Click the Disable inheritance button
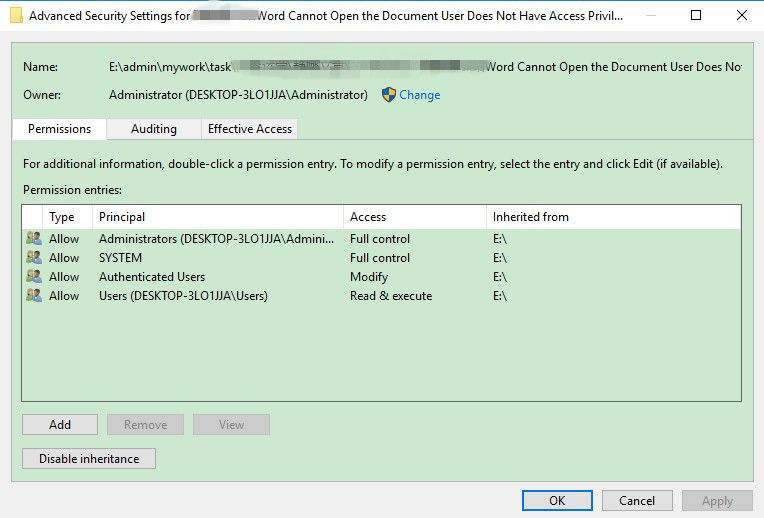 [89, 459]
